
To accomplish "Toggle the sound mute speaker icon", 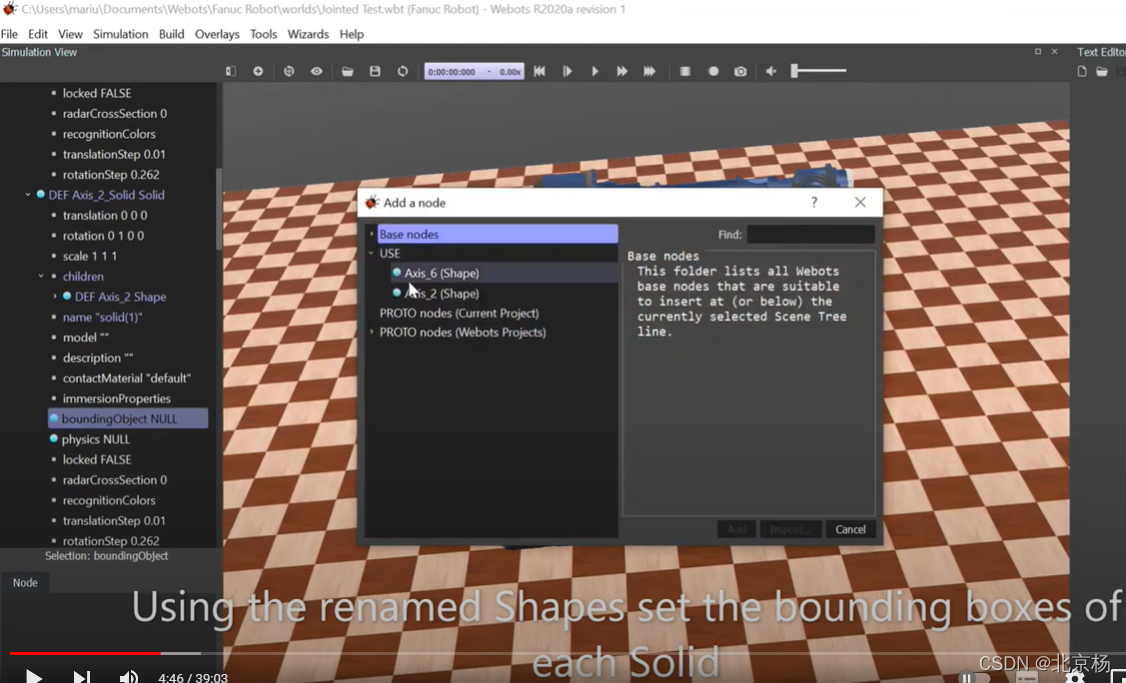I will [771, 71].
